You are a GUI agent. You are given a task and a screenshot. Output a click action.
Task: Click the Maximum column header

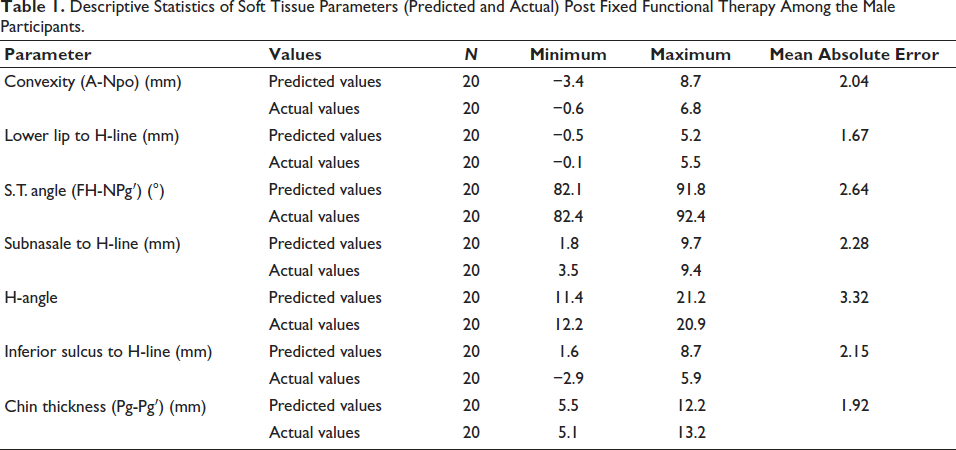click(x=690, y=54)
